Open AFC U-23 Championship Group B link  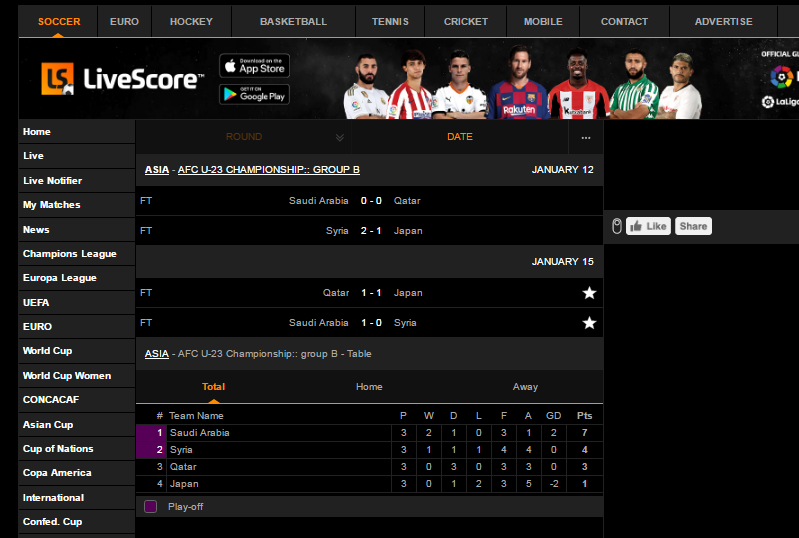(x=268, y=170)
